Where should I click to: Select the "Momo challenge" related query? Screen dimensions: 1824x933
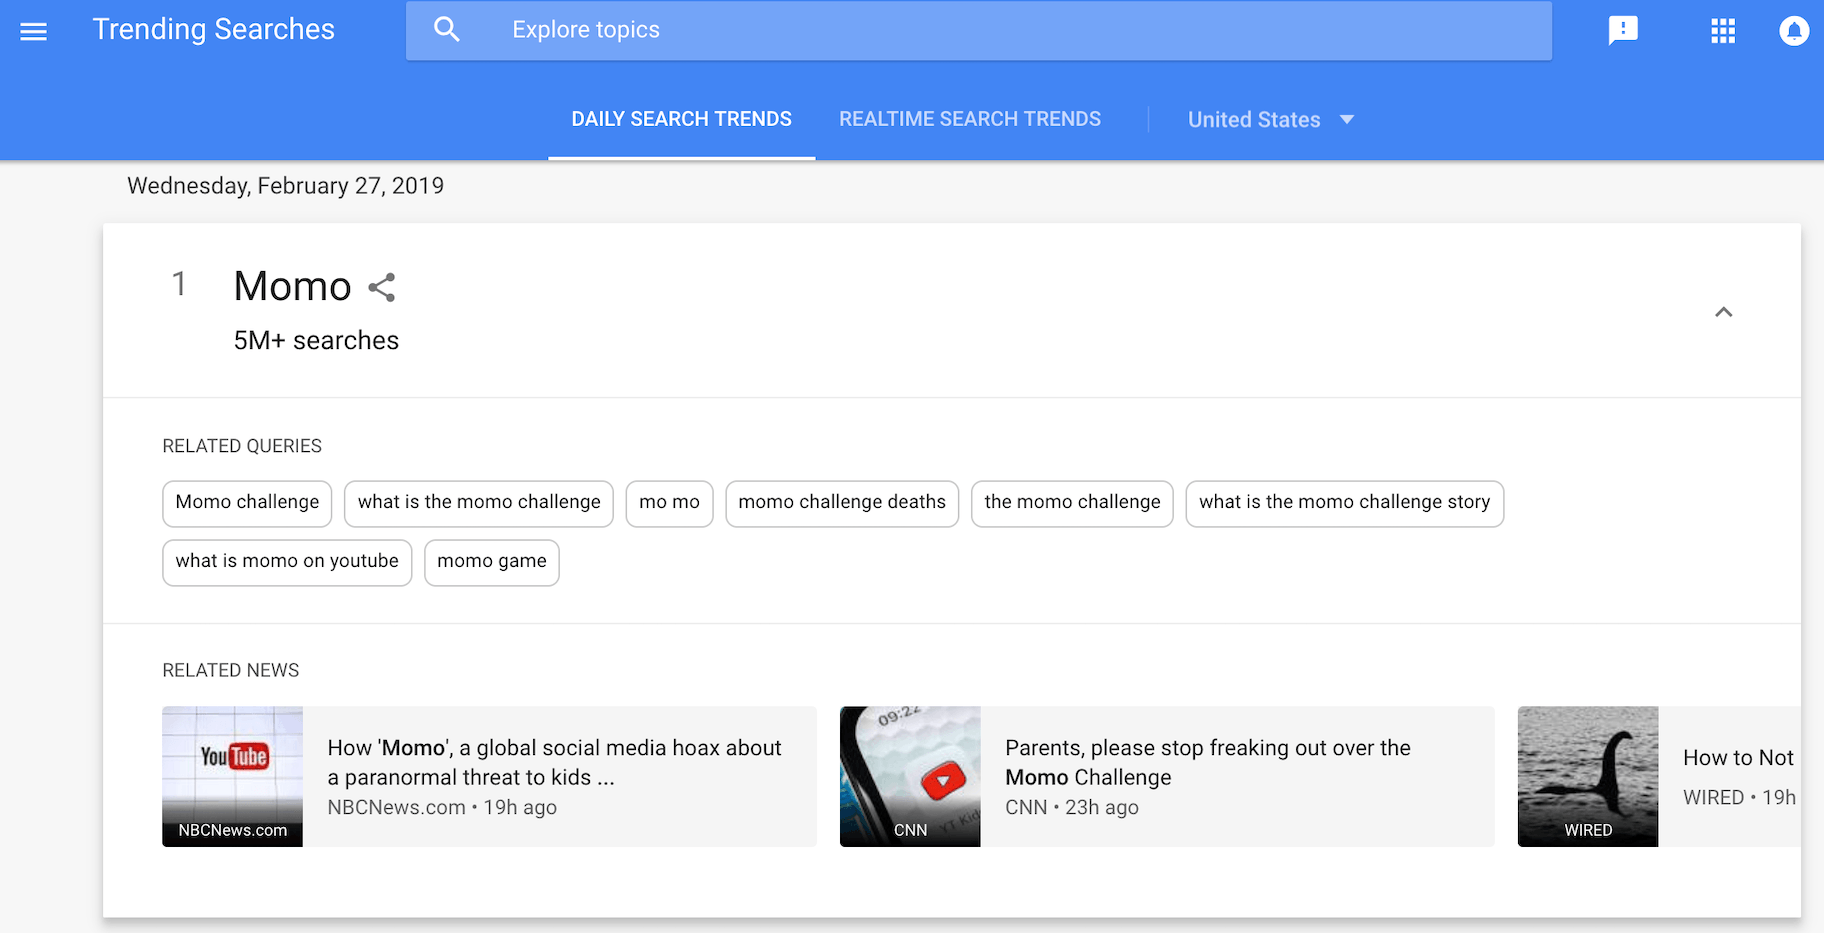(x=247, y=502)
